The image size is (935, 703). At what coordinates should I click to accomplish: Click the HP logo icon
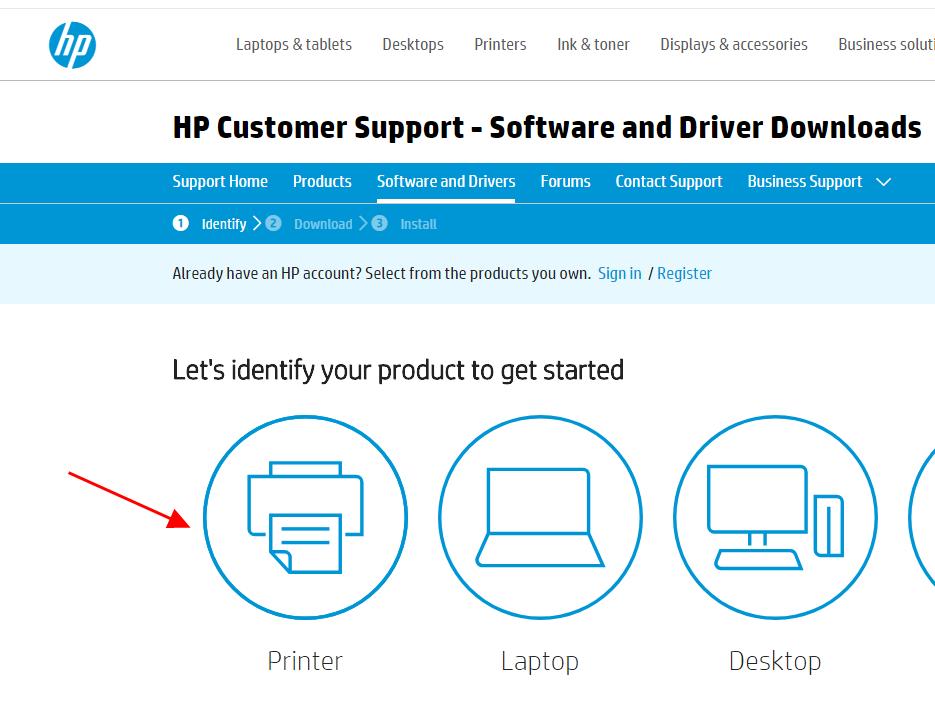click(x=72, y=44)
